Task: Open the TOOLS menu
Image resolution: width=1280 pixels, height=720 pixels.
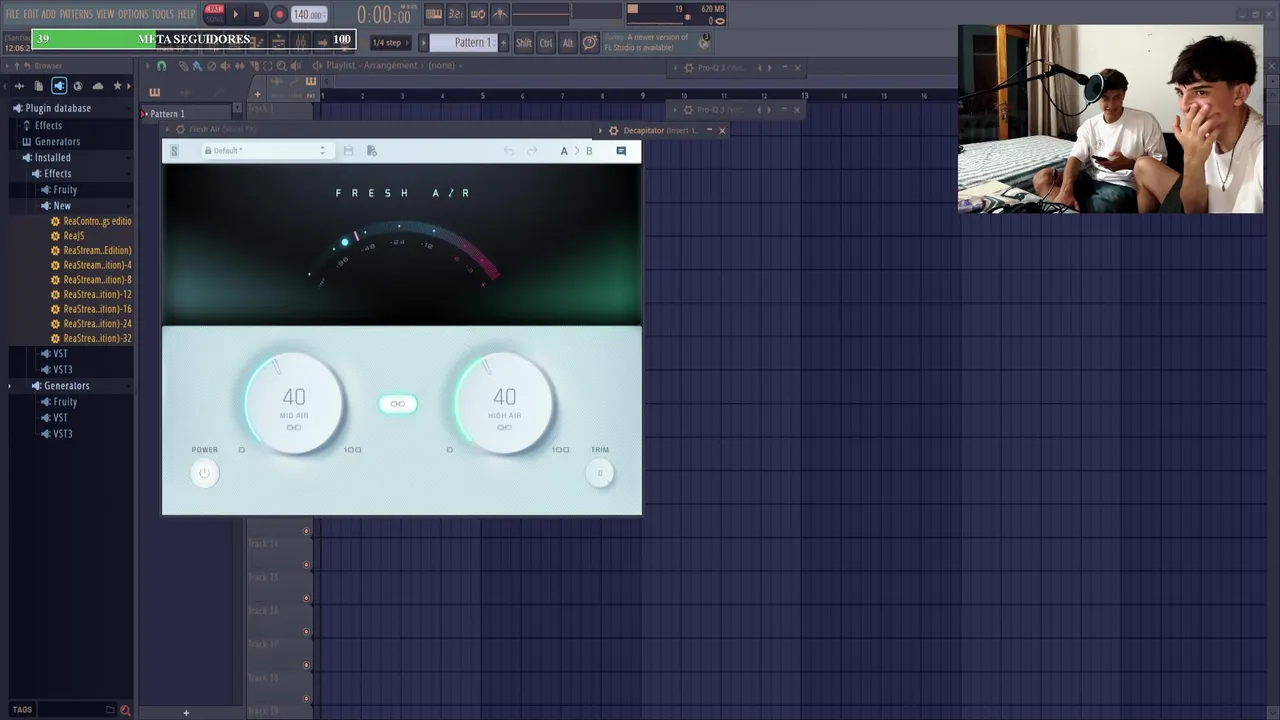Action: [162, 14]
